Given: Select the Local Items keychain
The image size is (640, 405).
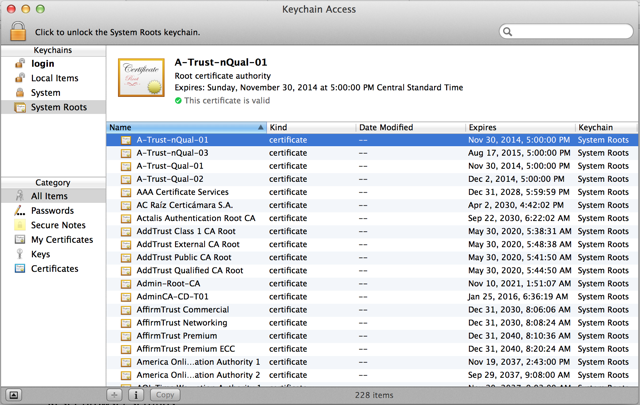Looking at the screenshot, I should point(53,78).
